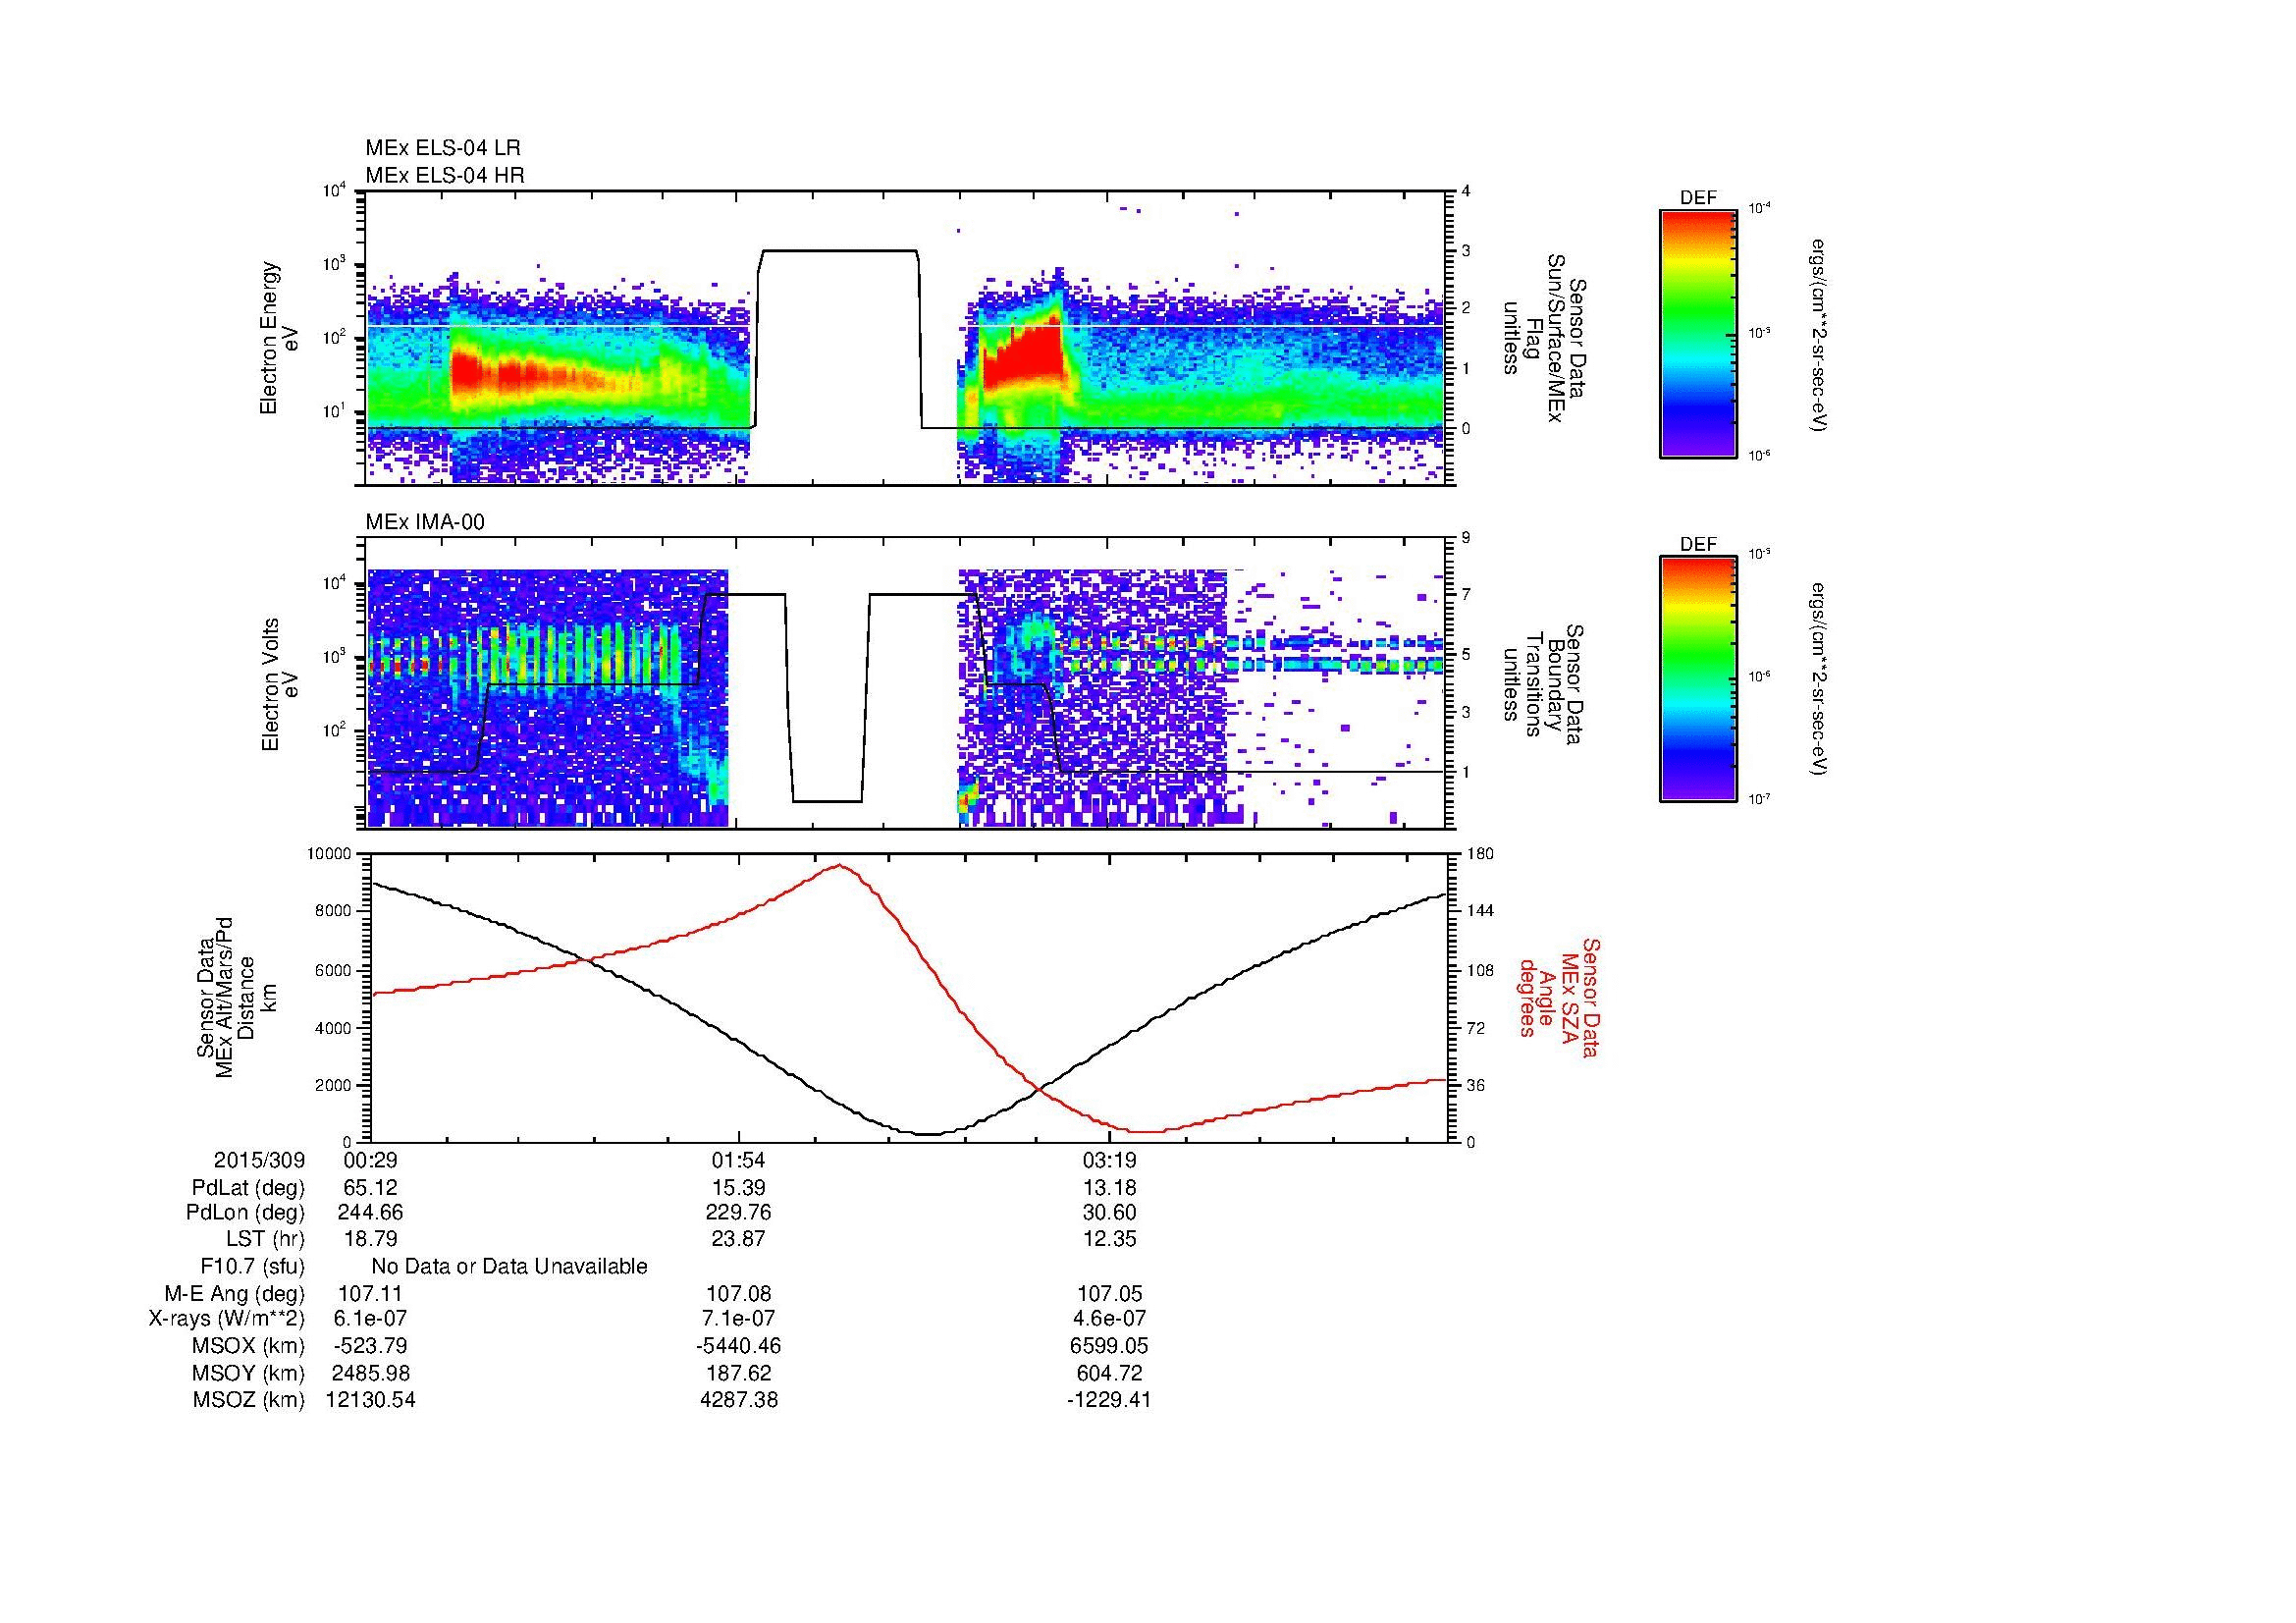This screenshot has height=1623, width=2296.
Task: Click the MSOY value '604.72'
Action: [x=1109, y=1374]
